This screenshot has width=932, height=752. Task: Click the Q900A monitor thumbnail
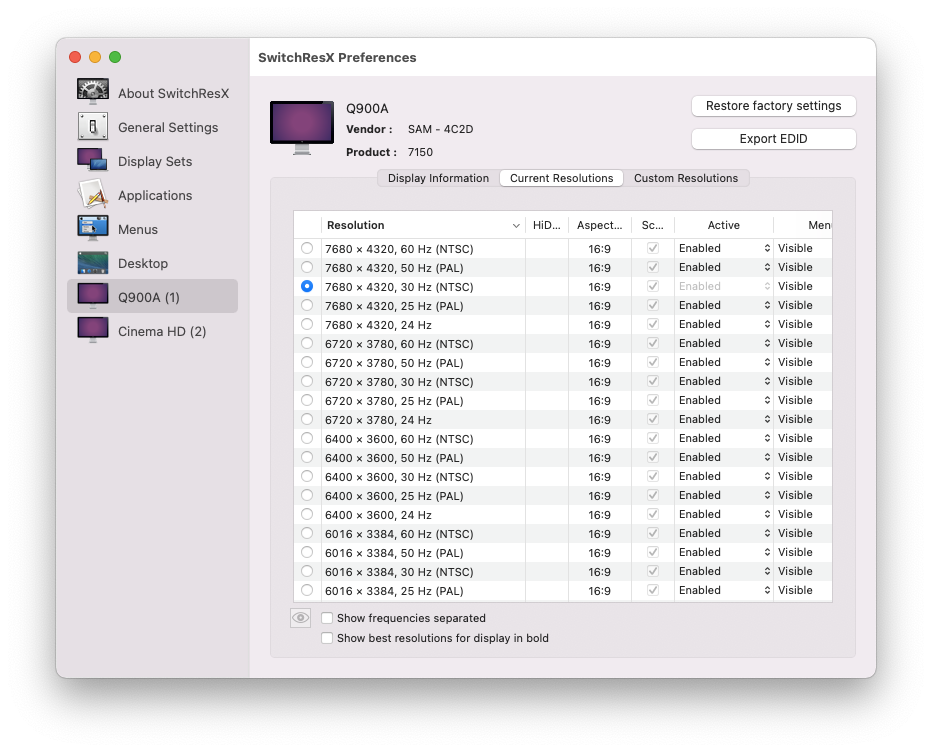pos(302,128)
